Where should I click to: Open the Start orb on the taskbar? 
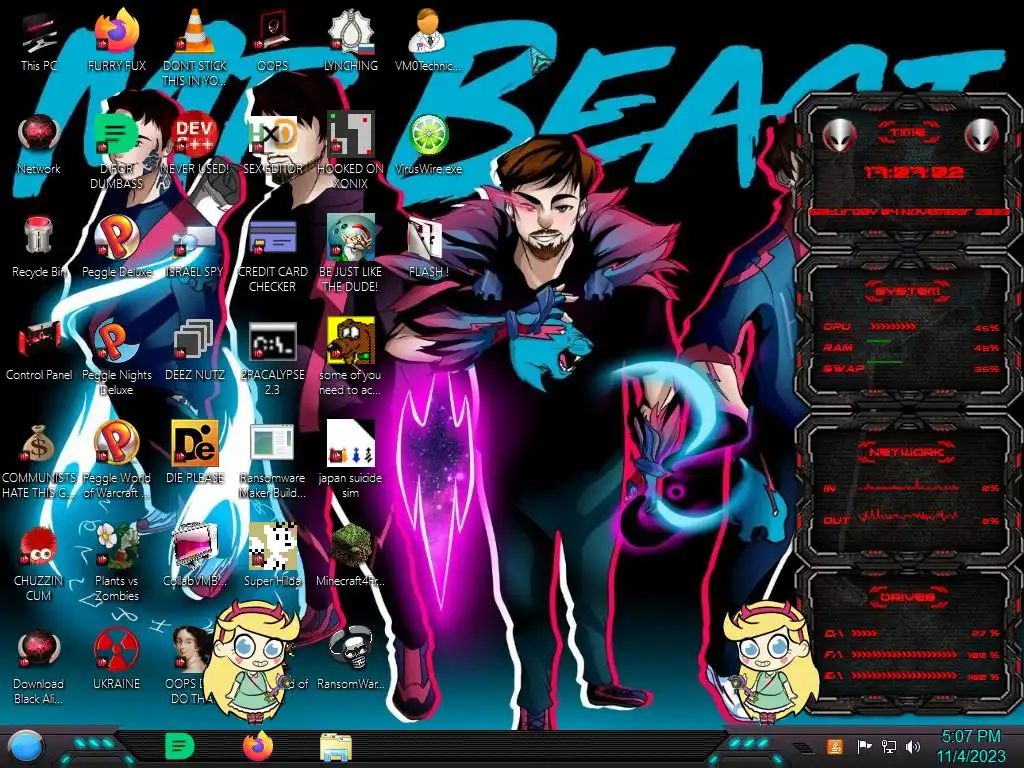27,747
